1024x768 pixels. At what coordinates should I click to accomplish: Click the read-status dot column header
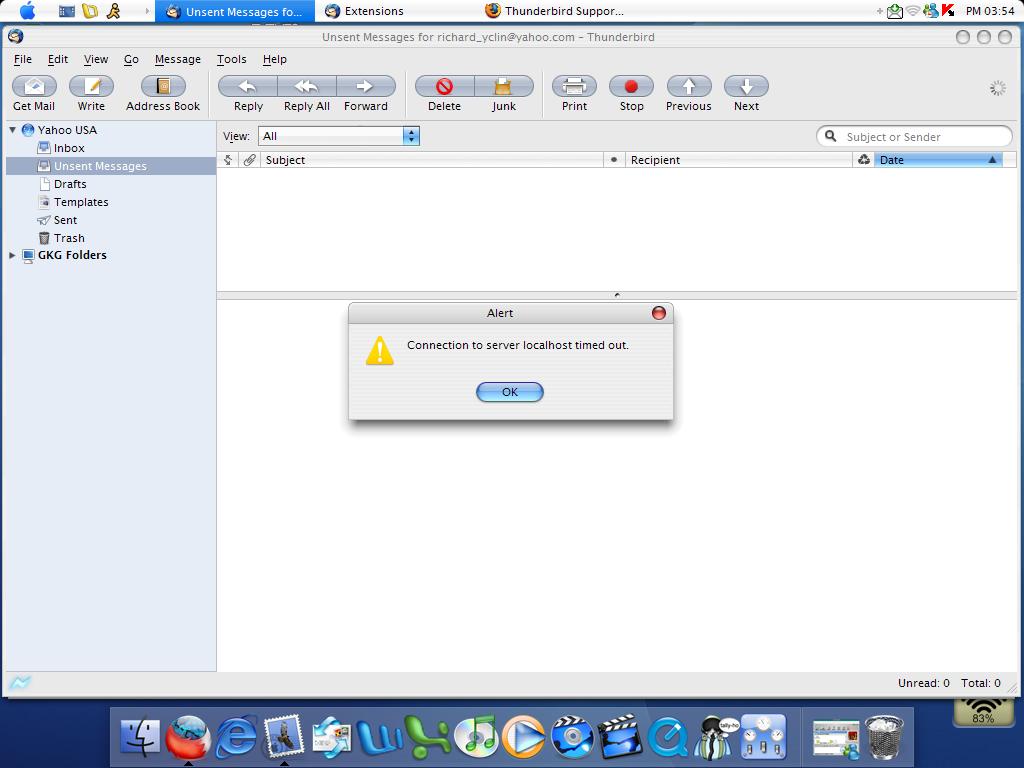[x=614, y=159]
